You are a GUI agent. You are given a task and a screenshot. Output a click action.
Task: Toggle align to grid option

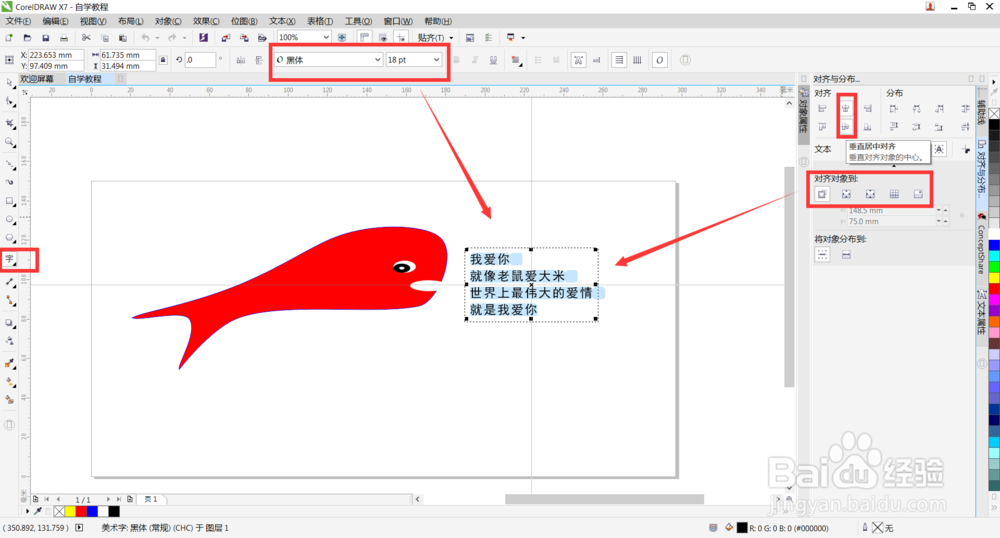pyautogui.click(x=894, y=194)
